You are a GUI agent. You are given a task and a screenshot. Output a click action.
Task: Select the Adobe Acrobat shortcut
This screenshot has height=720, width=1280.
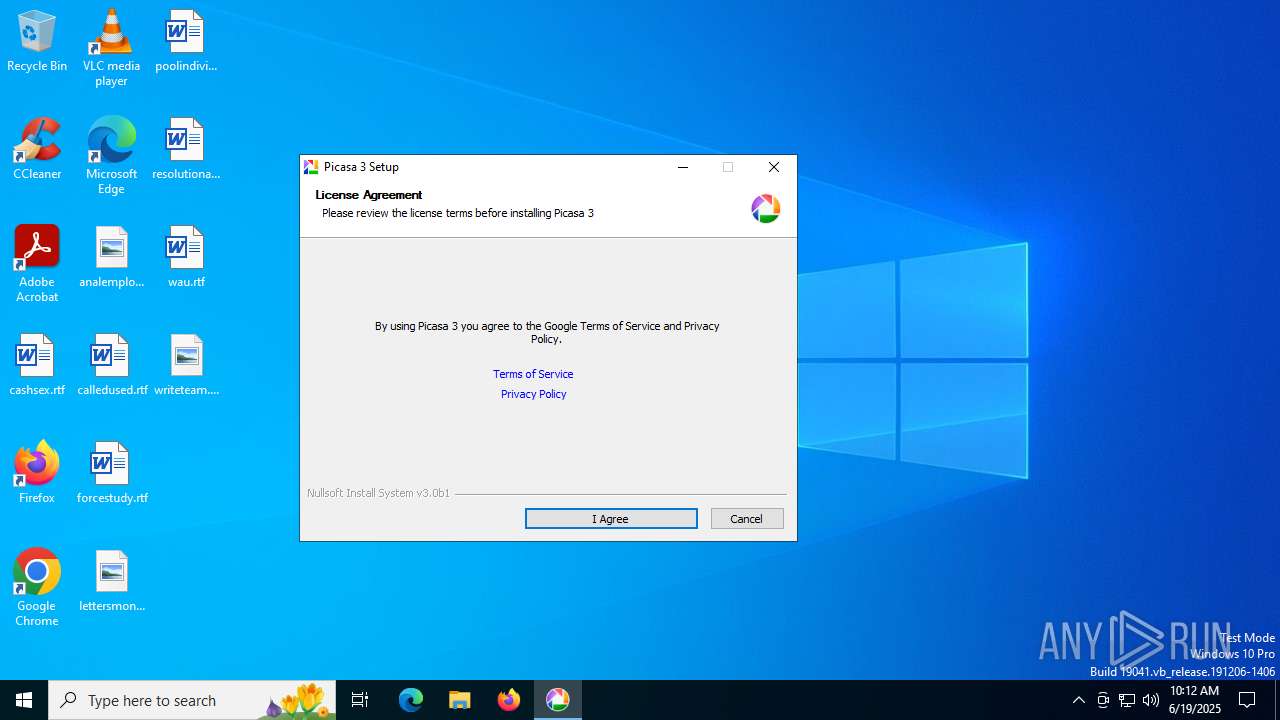tap(37, 264)
